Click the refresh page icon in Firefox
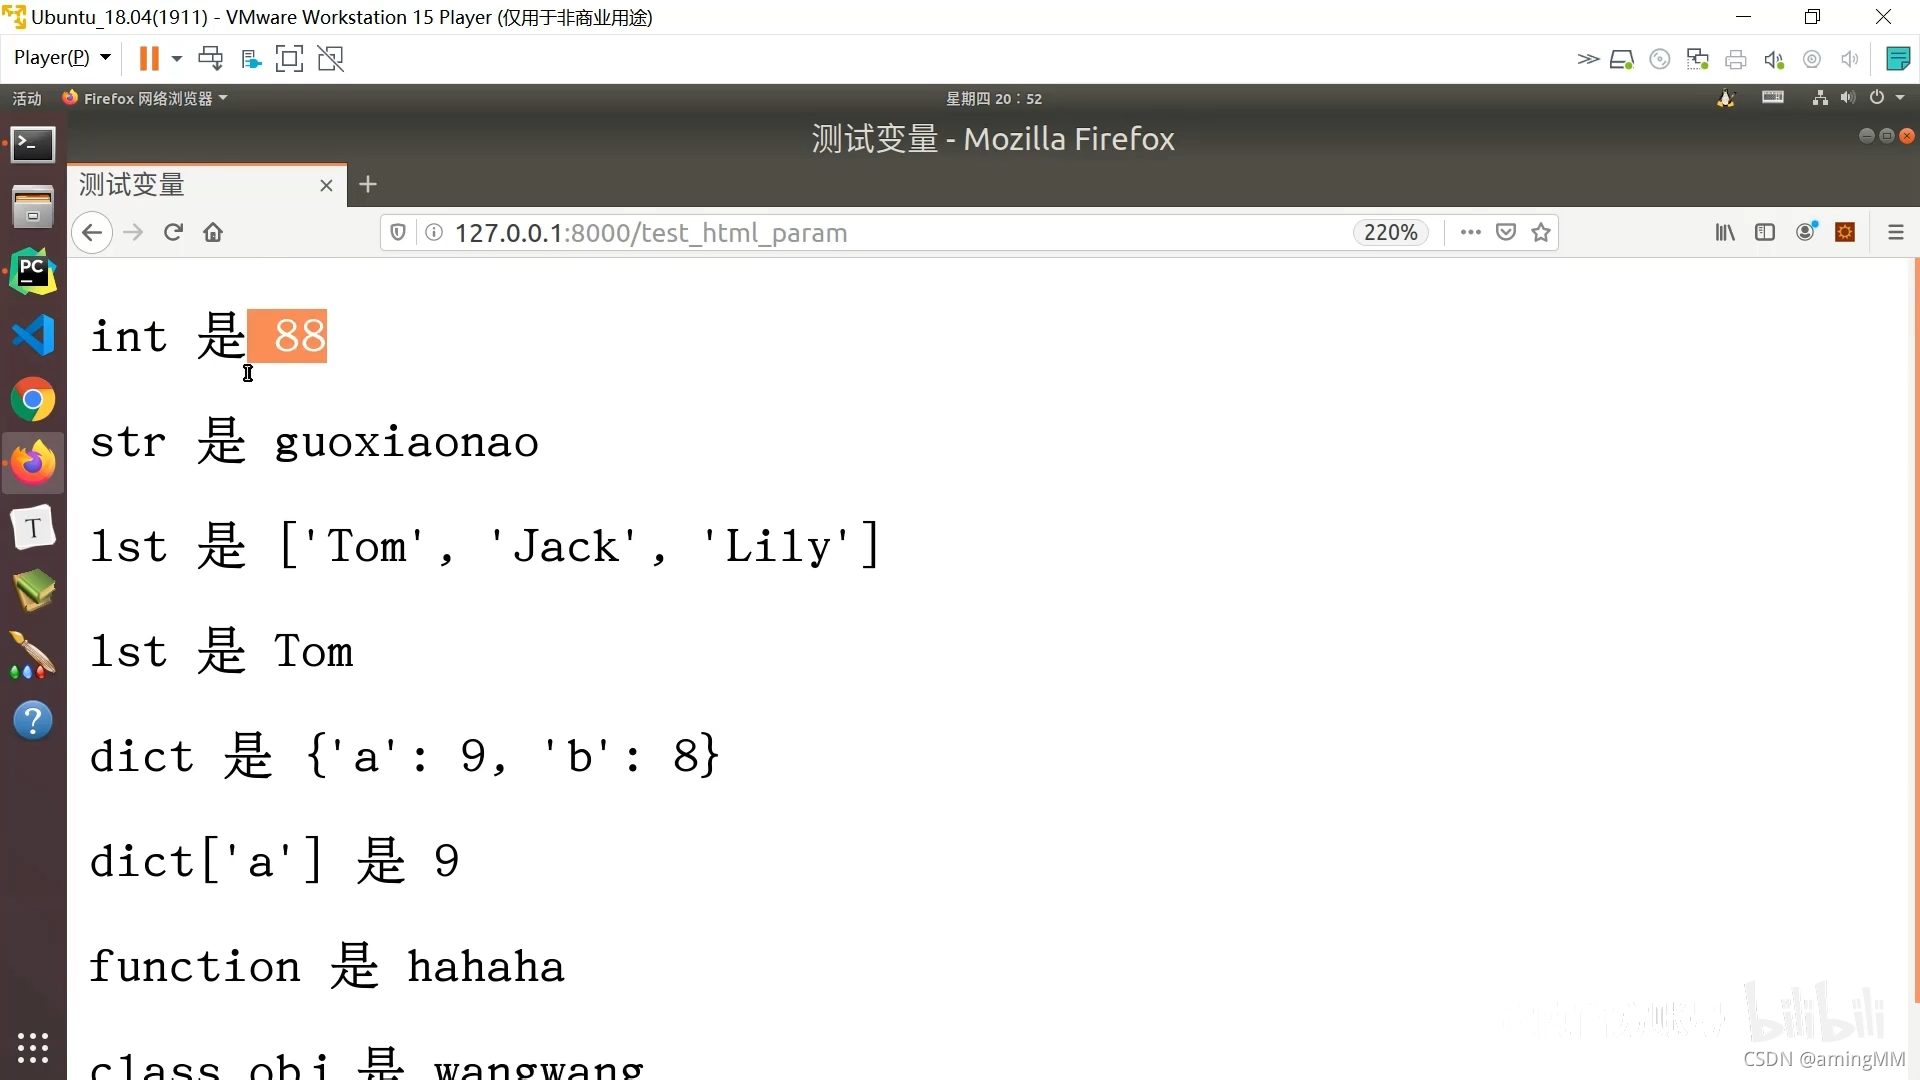 click(173, 232)
